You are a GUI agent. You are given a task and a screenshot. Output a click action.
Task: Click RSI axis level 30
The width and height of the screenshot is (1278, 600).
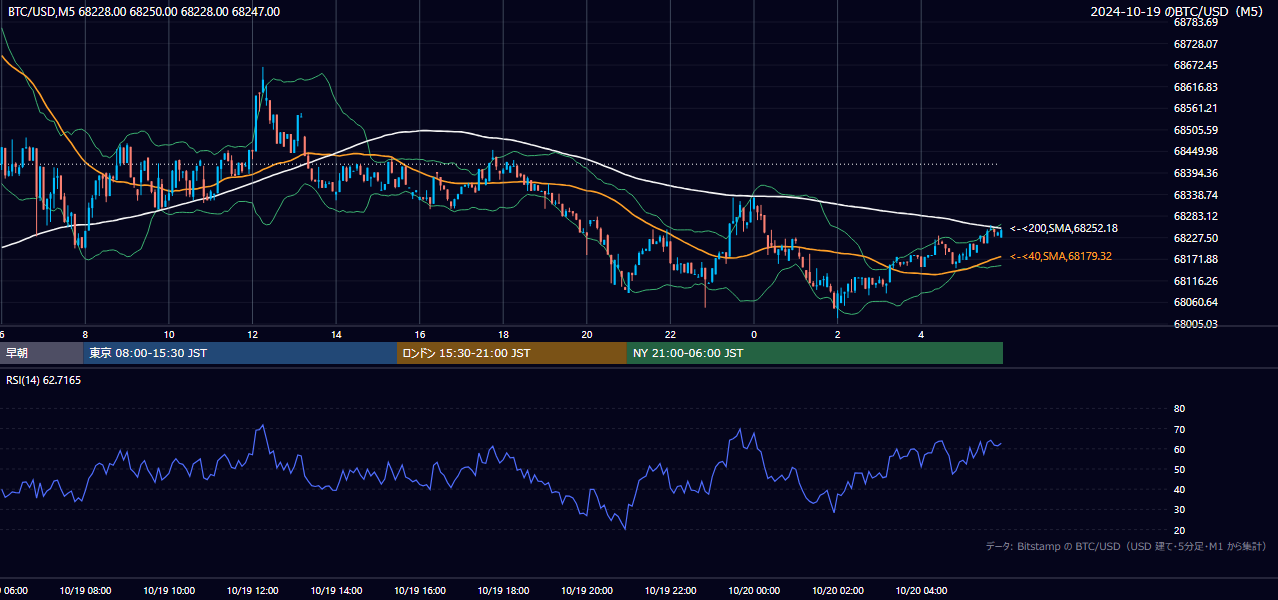click(x=1179, y=510)
